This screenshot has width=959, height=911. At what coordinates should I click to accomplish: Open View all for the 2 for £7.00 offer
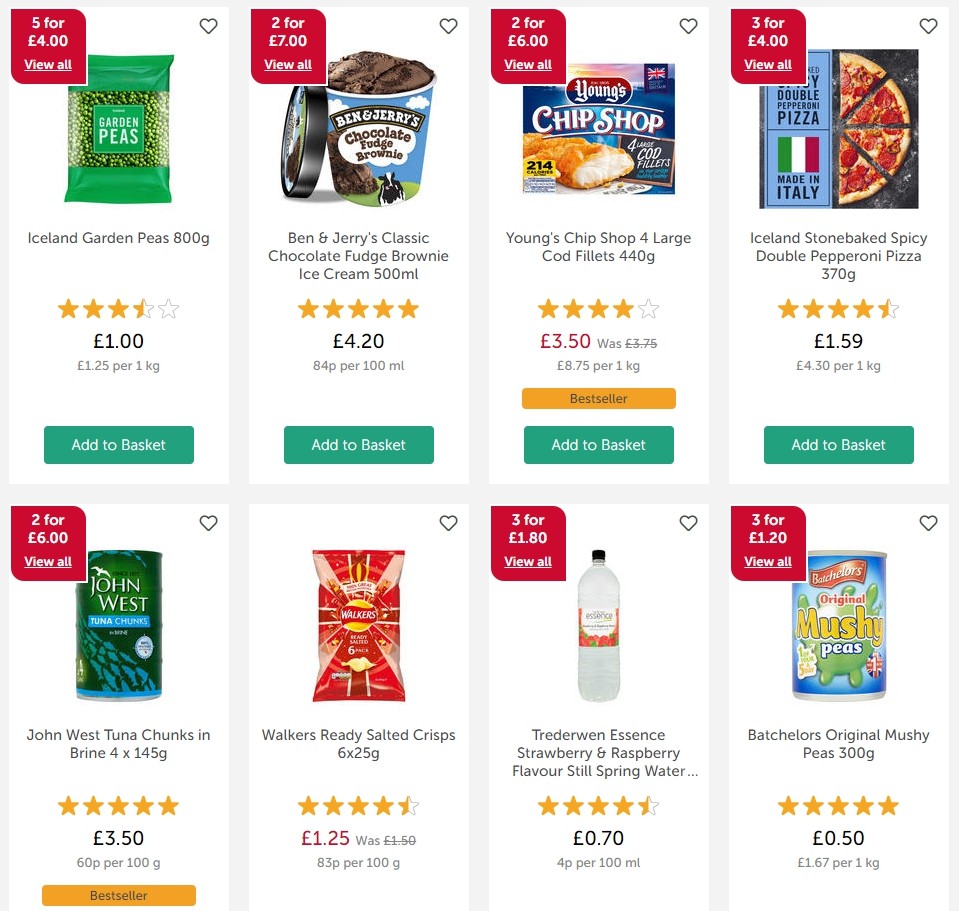pyautogui.click(x=288, y=64)
